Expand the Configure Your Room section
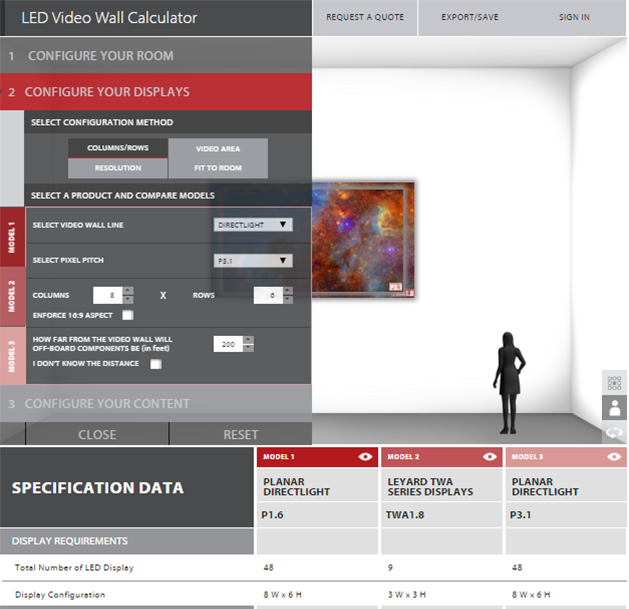 click(x=156, y=55)
